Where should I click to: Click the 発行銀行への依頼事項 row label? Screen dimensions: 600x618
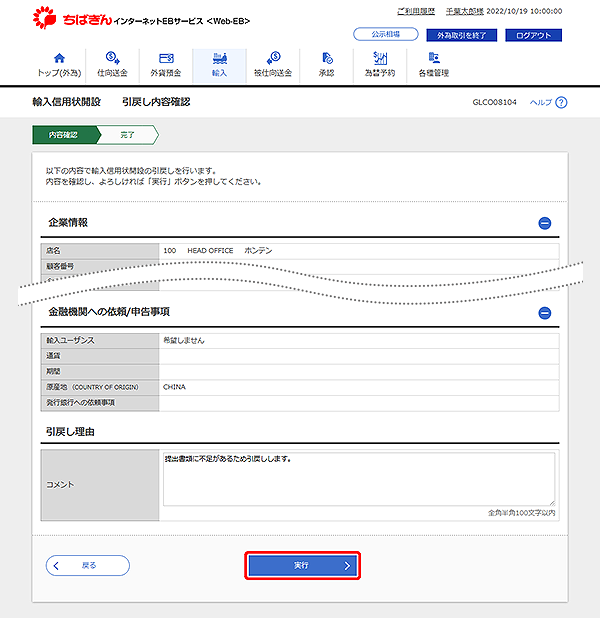tap(80, 403)
